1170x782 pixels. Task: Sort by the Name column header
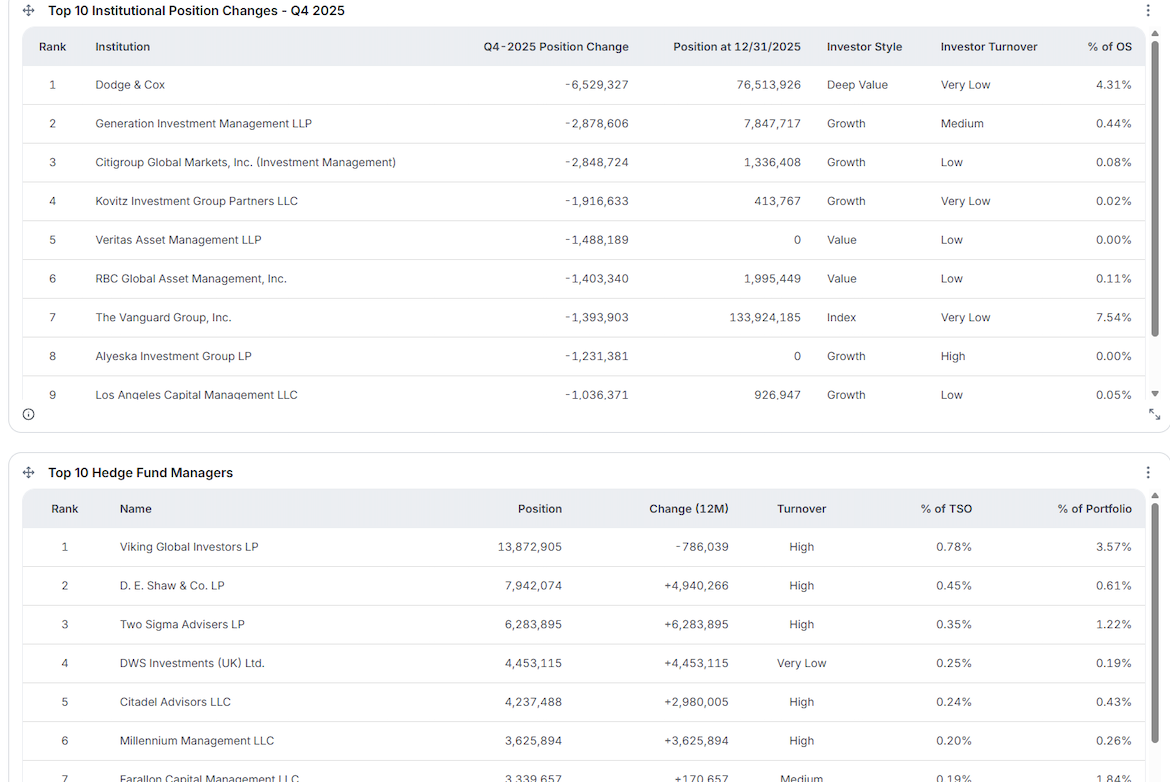pyautogui.click(x=136, y=508)
